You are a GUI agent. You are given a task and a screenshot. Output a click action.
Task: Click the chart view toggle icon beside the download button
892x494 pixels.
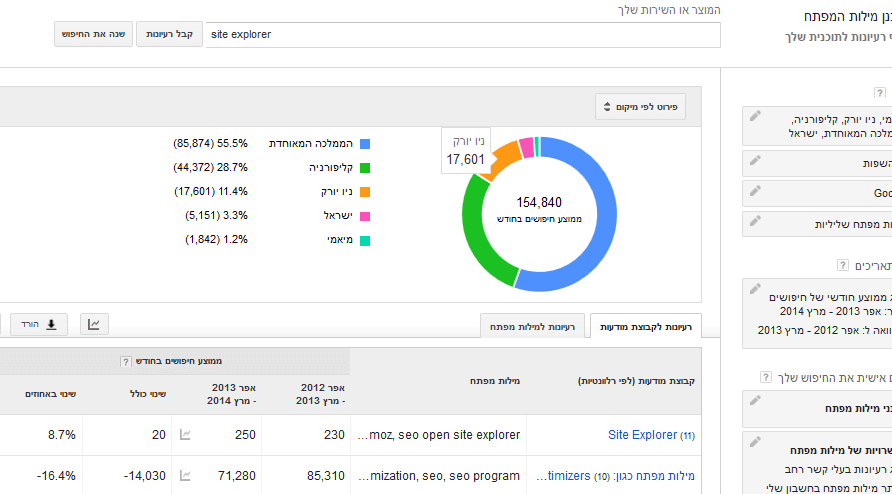coord(94,324)
